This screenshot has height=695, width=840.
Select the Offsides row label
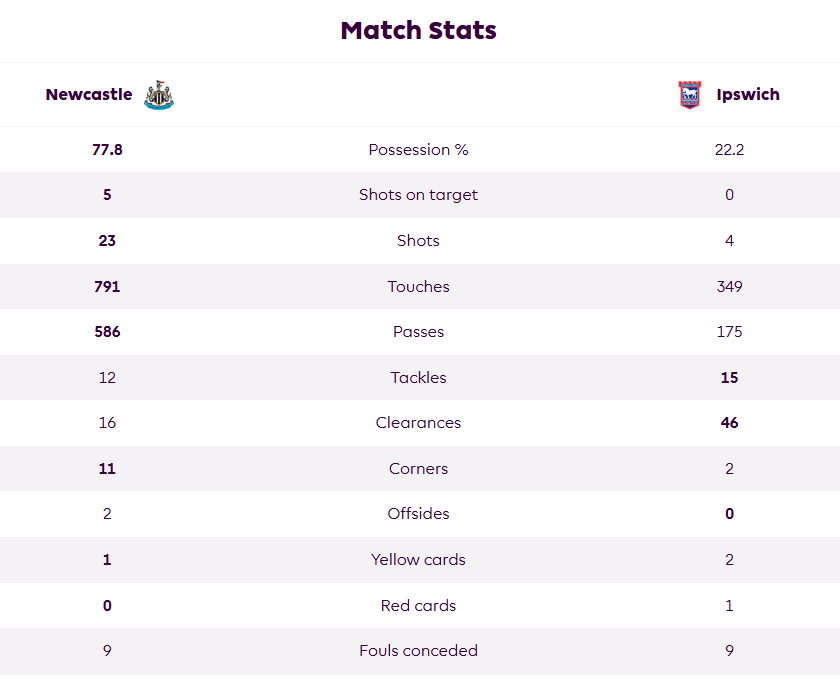pyautogui.click(x=418, y=514)
